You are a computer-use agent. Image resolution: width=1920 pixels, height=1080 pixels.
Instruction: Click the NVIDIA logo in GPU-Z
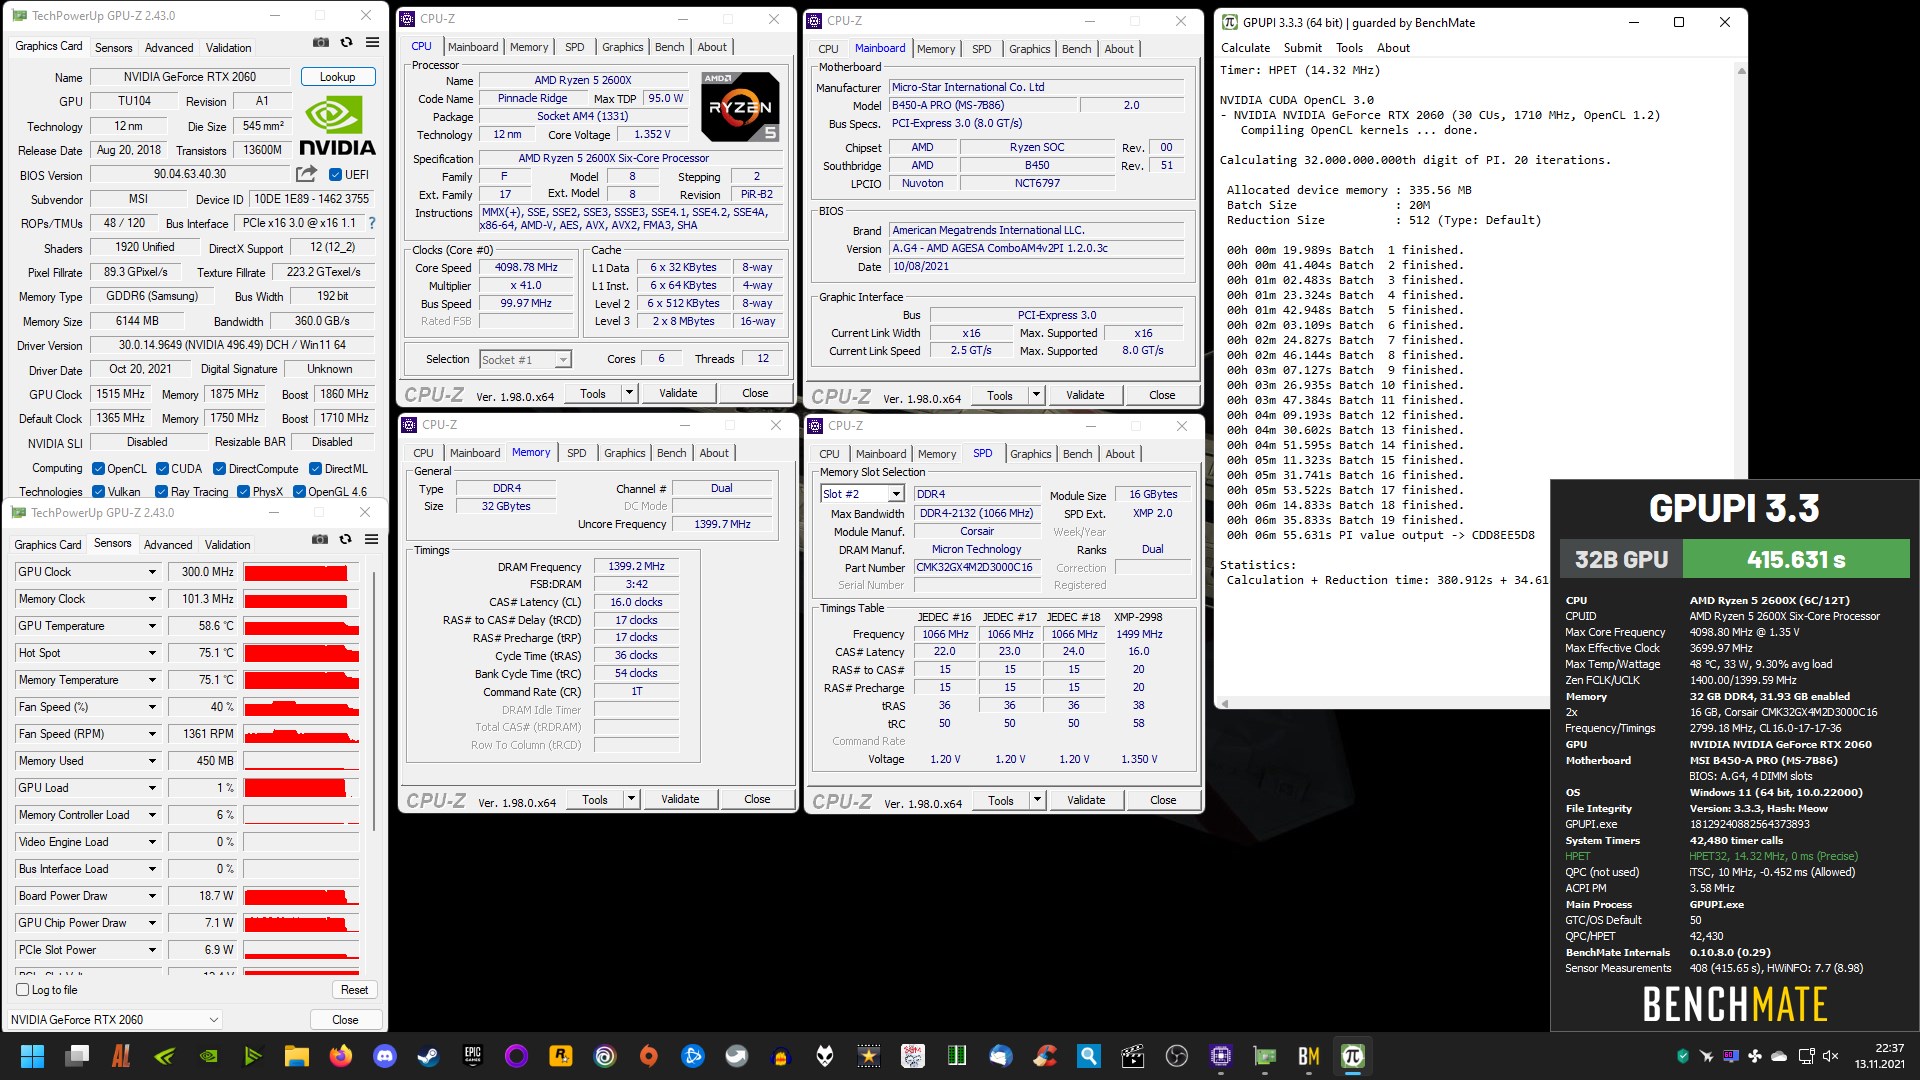tap(337, 126)
